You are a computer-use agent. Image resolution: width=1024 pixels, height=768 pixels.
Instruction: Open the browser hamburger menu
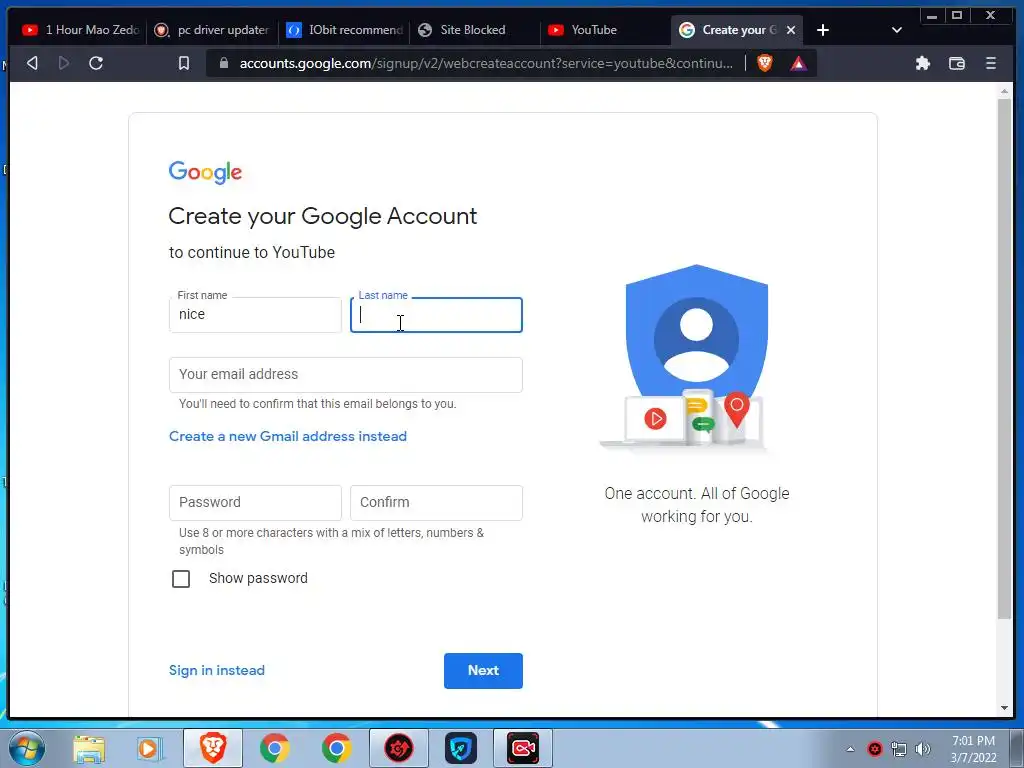991,63
